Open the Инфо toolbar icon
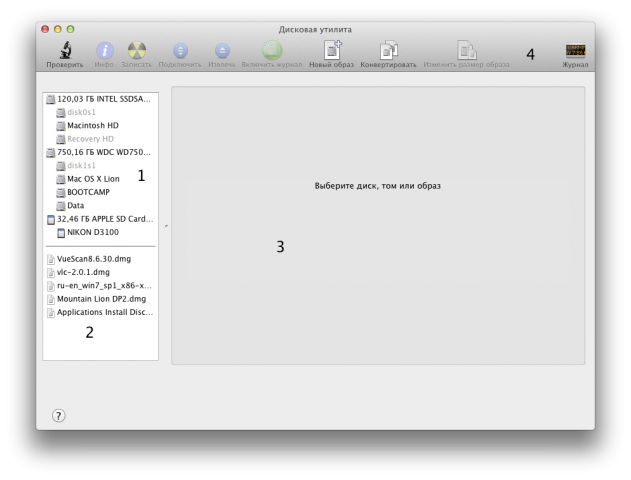The height and width of the screenshot is (480, 631). point(105,50)
